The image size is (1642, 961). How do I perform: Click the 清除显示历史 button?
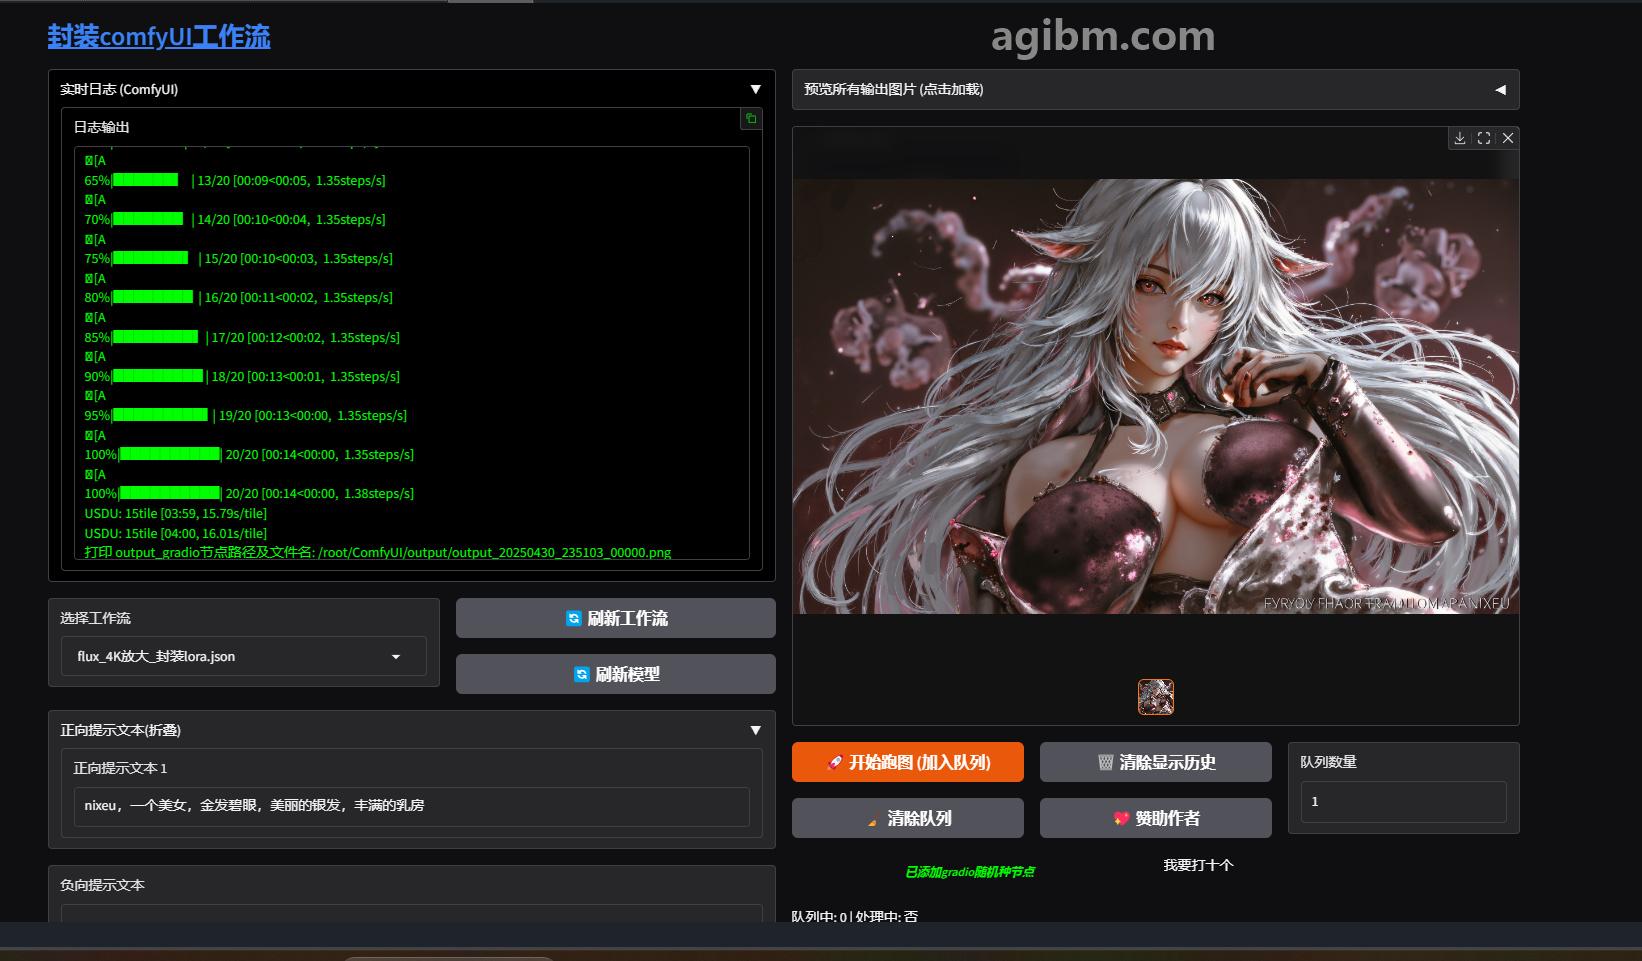pos(1156,762)
